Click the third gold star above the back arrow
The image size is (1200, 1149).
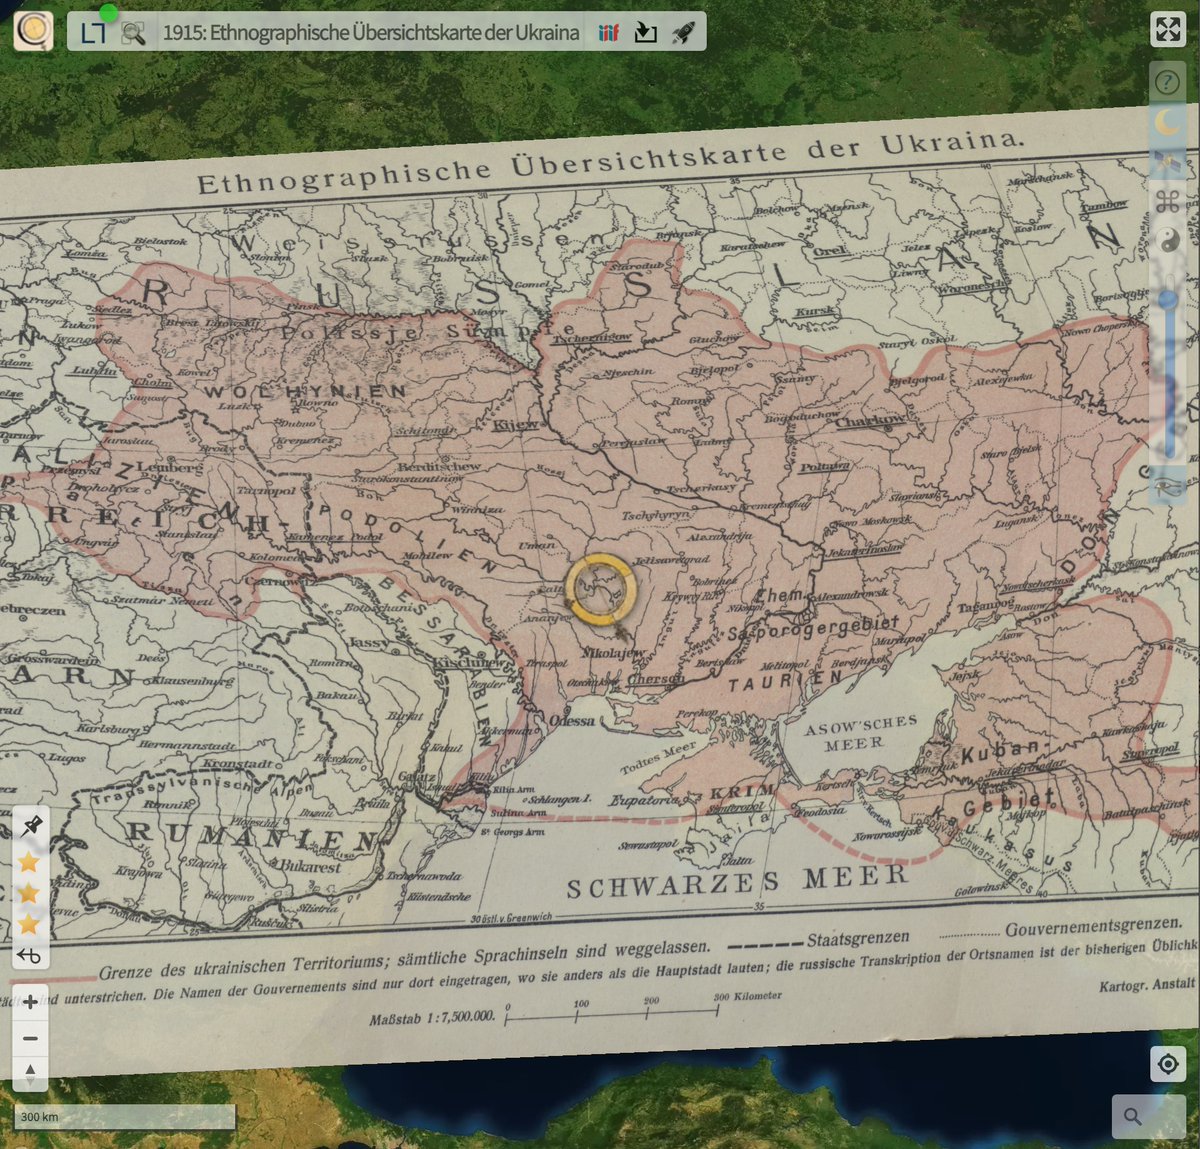click(29, 923)
